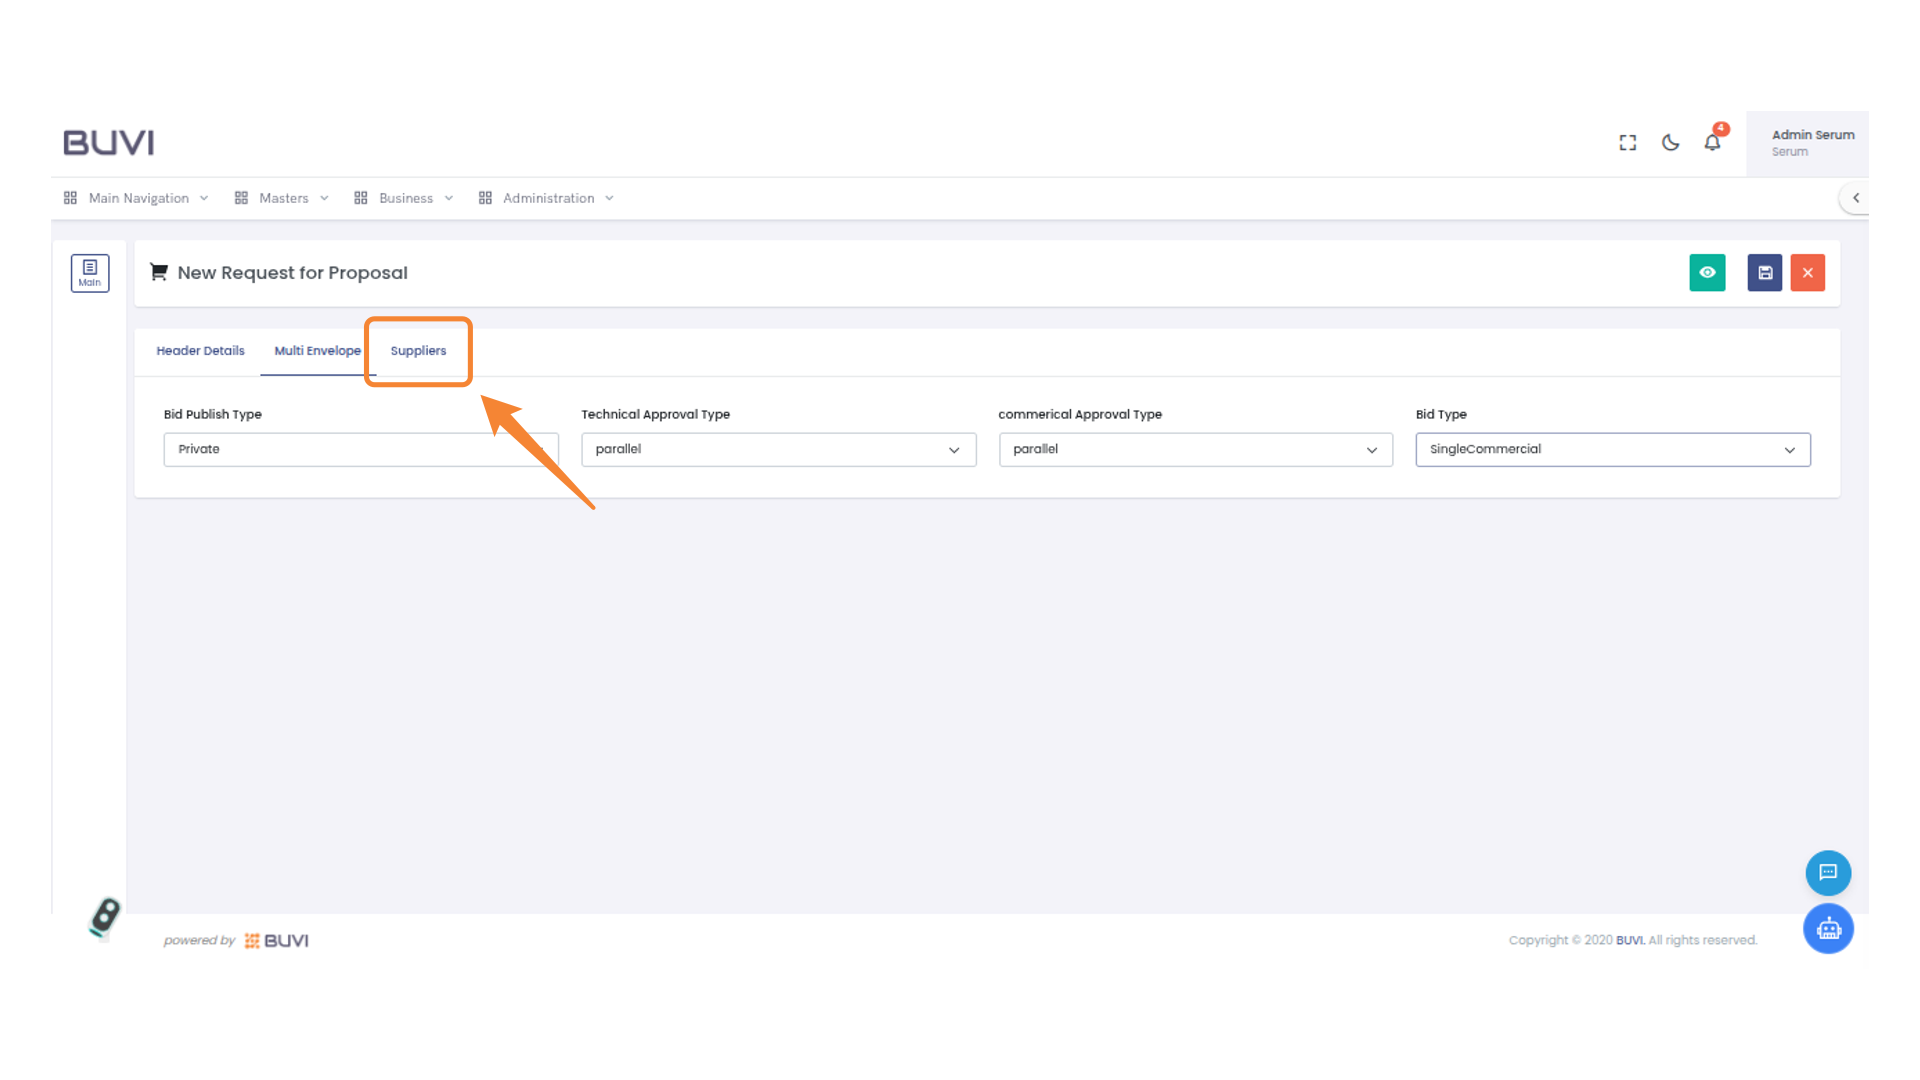Toggle dark mode moon icon

coord(1670,142)
